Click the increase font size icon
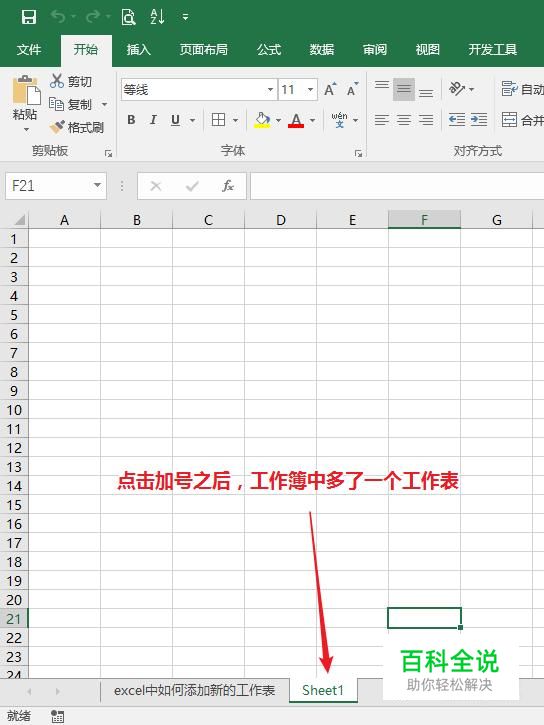Viewport: 544px width, 725px height. (x=330, y=89)
